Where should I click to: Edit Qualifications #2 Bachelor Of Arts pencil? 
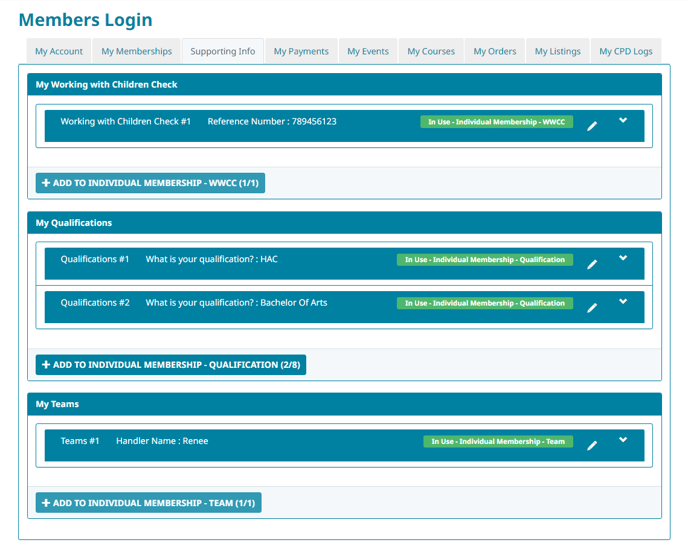click(592, 308)
